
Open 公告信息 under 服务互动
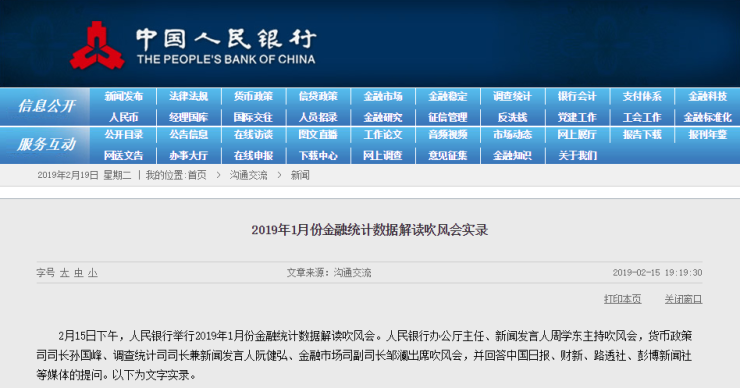189,135
